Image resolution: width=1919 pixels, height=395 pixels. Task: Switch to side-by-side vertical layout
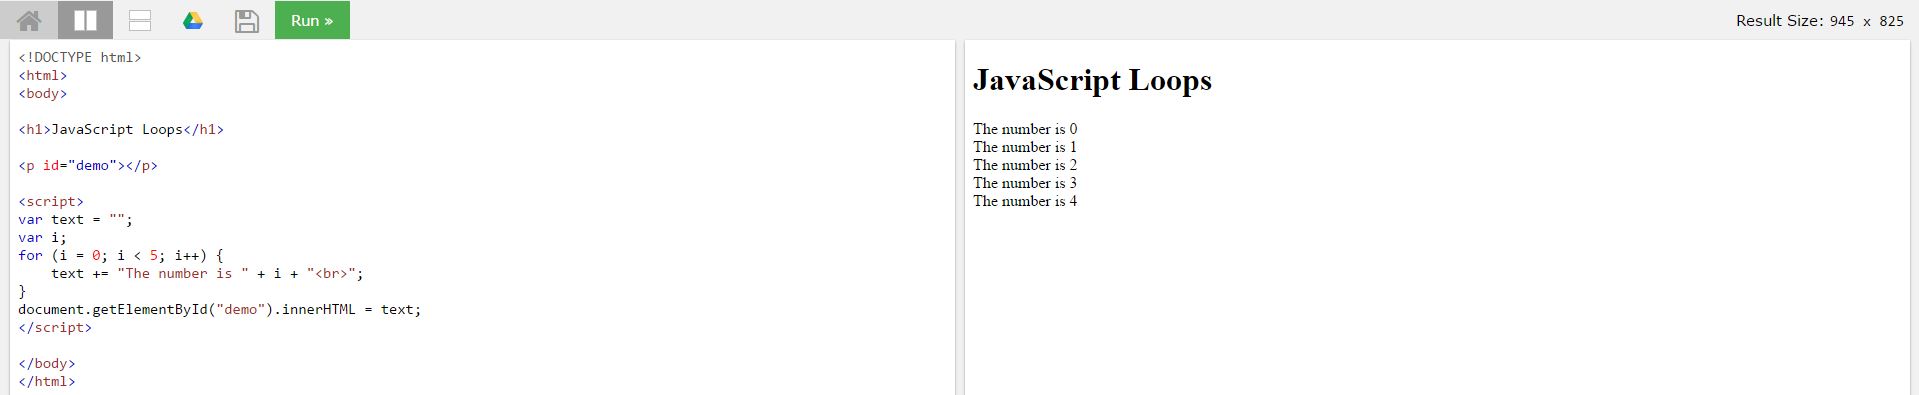click(x=85, y=20)
